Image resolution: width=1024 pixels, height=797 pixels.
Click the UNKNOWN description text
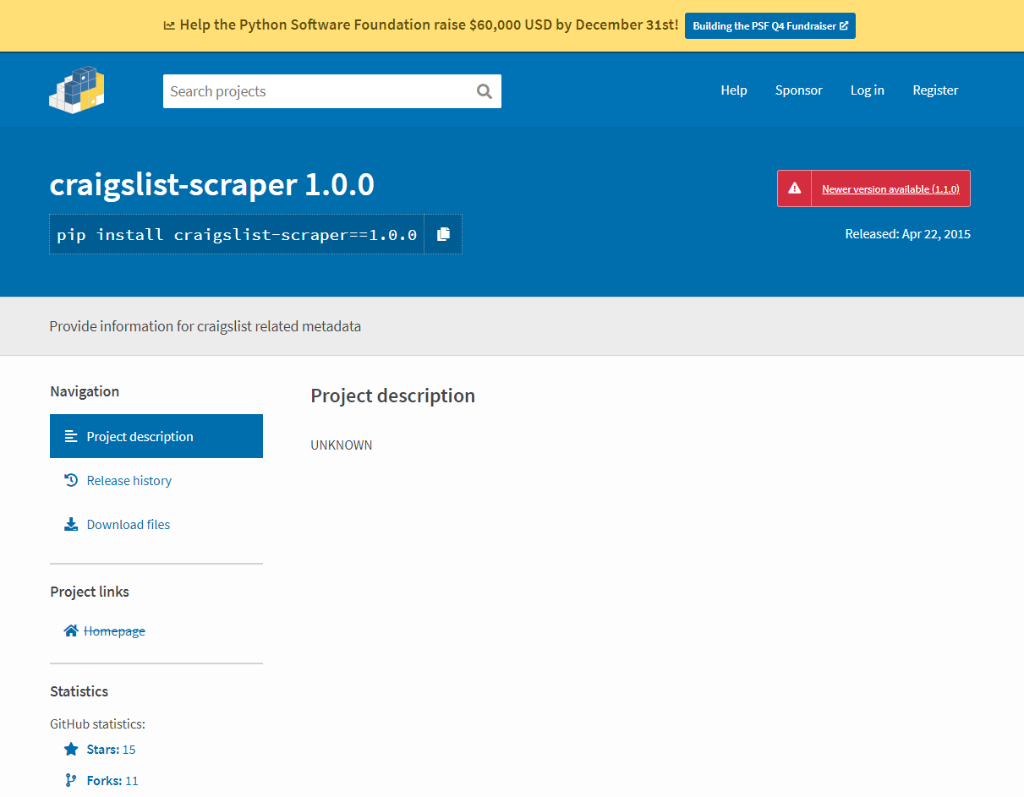click(x=341, y=445)
